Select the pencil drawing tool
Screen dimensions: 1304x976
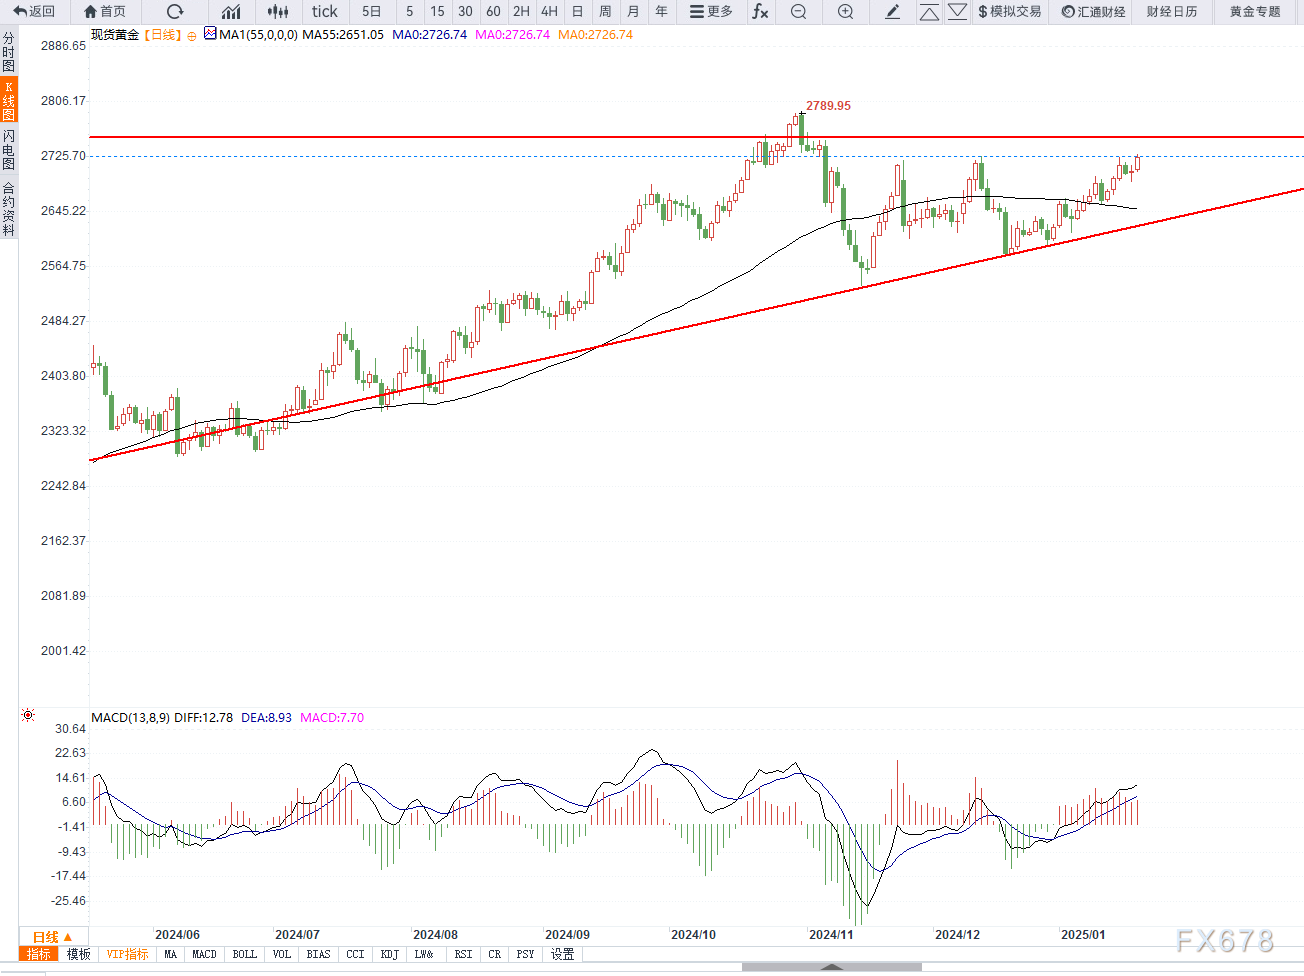tap(892, 12)
